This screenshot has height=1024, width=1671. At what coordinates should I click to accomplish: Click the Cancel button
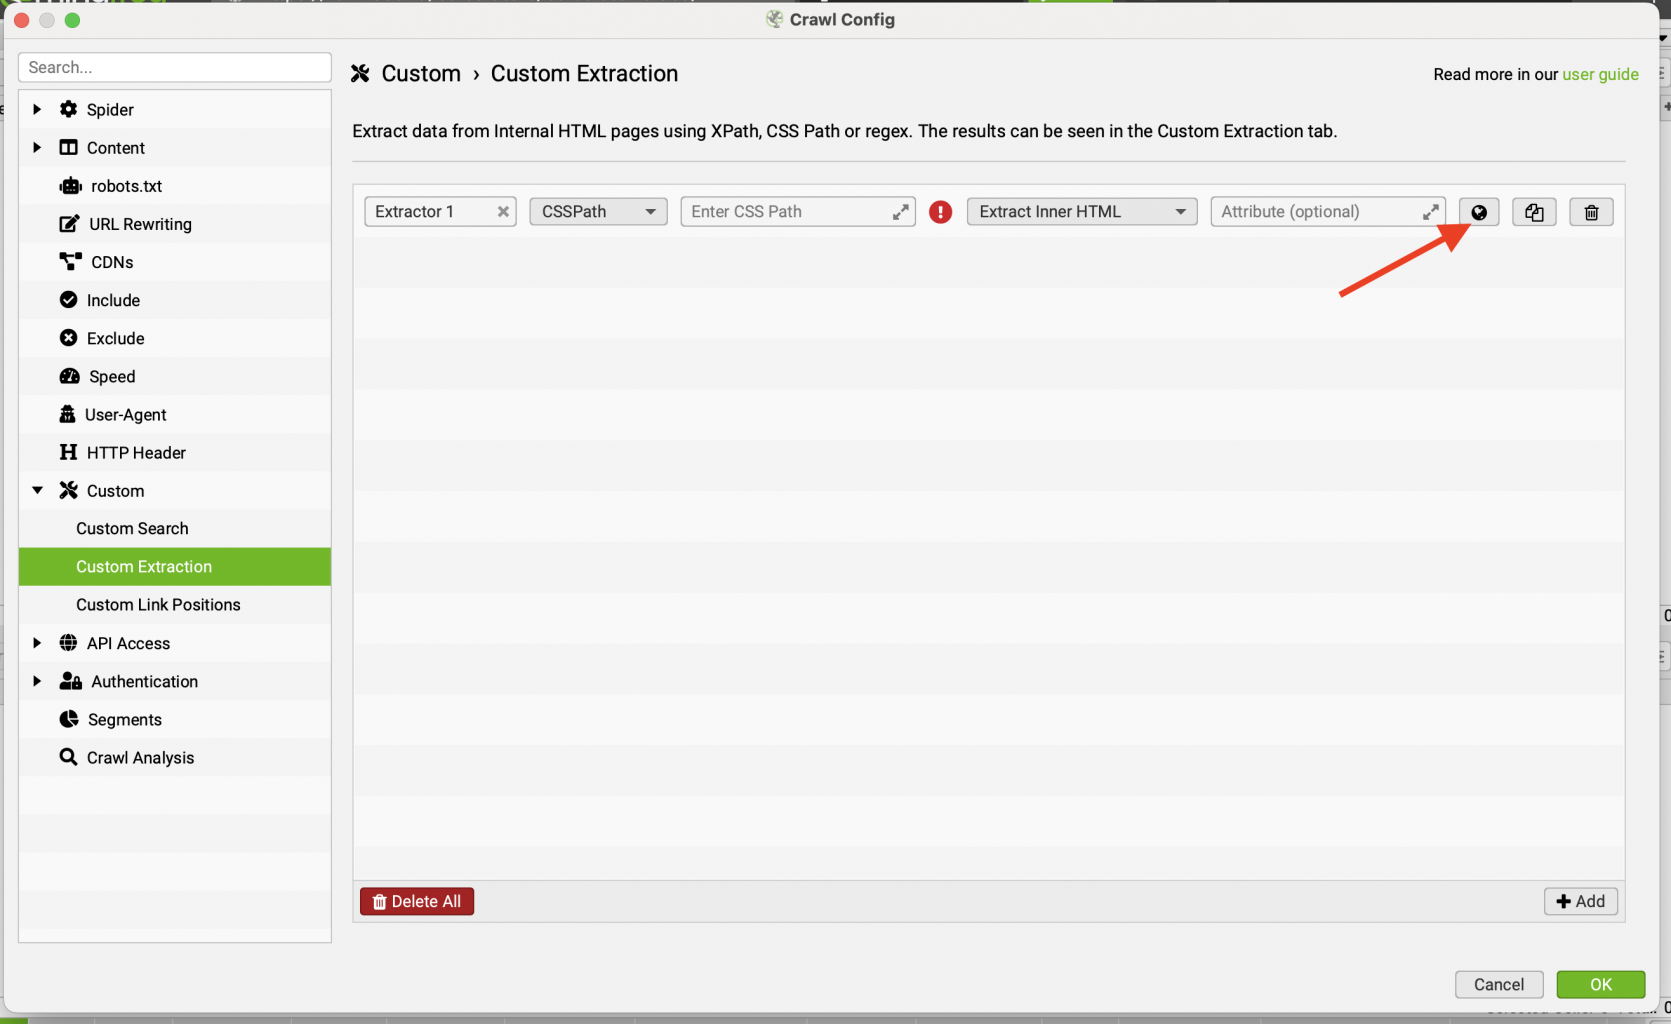click(1498, 984)
